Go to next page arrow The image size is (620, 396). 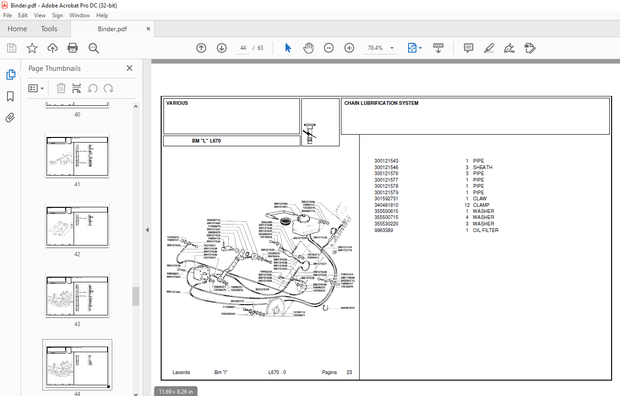click(x=222, y=48)
